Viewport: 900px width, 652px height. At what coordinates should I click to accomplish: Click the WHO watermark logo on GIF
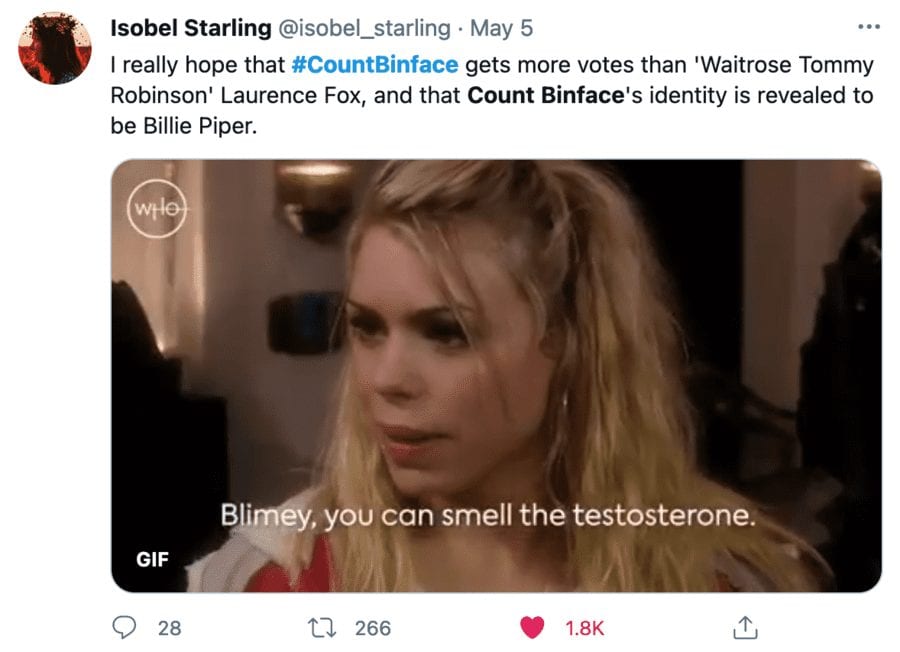pos(157,209)
